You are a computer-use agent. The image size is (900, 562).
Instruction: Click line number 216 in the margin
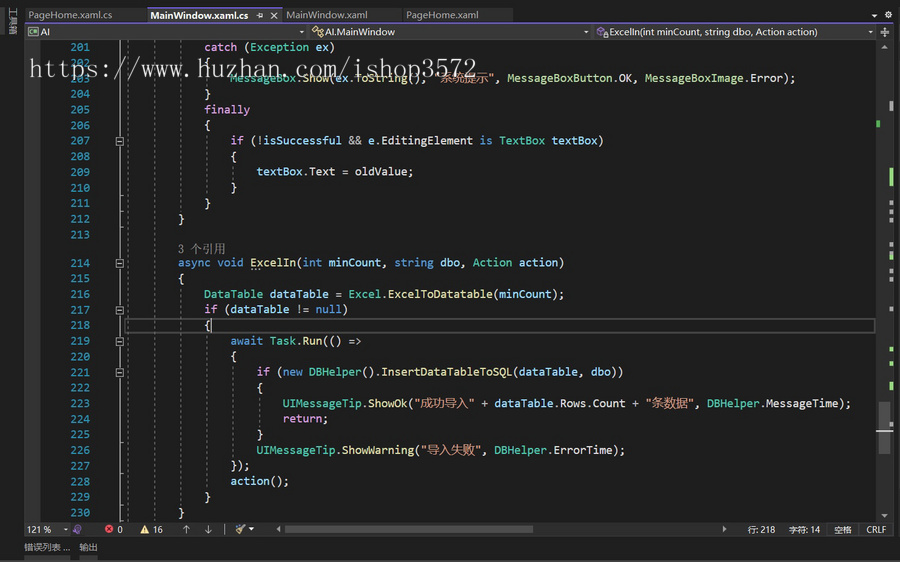[x=80, y=294]
